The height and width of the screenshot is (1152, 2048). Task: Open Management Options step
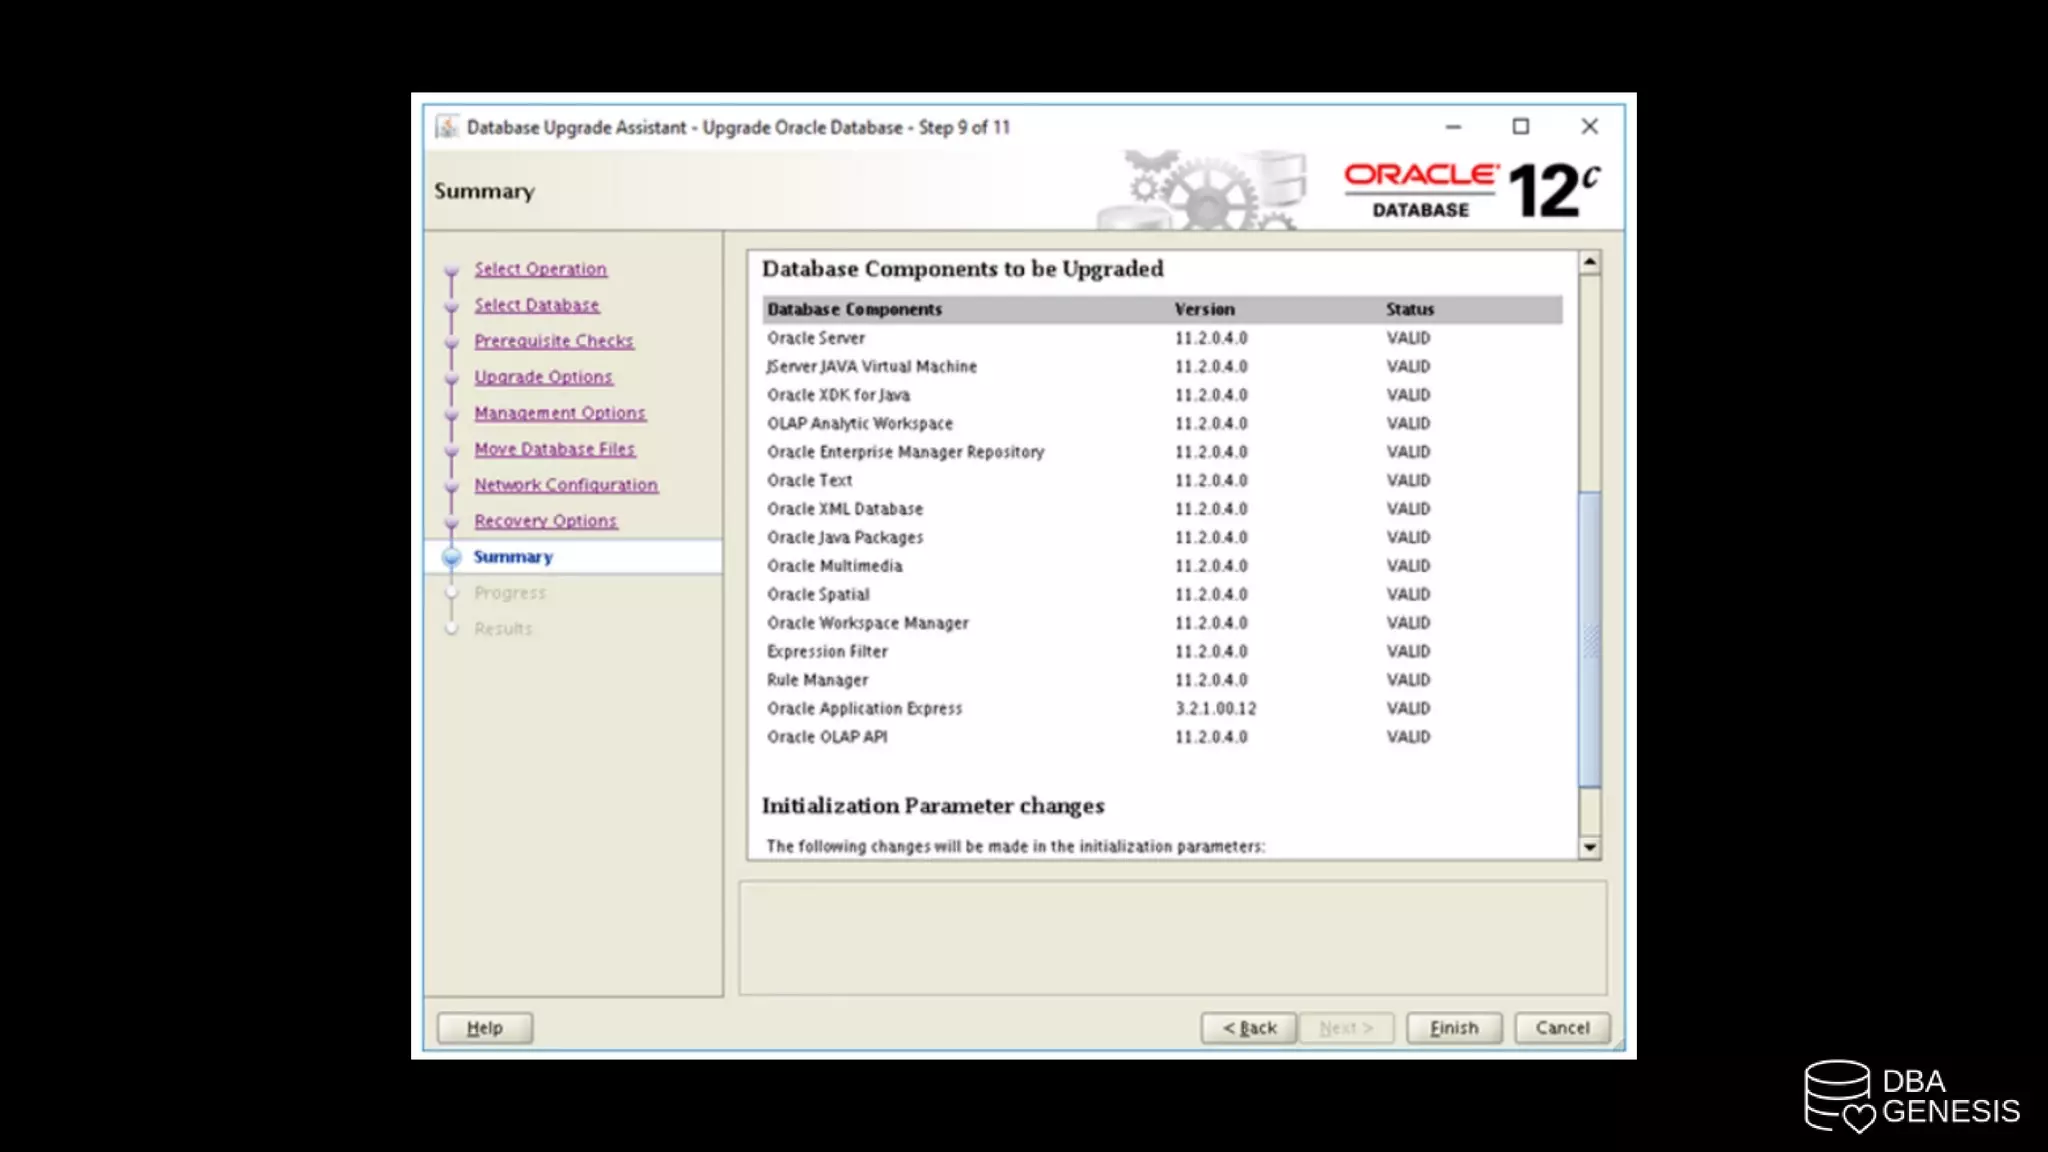click(559, 413)
